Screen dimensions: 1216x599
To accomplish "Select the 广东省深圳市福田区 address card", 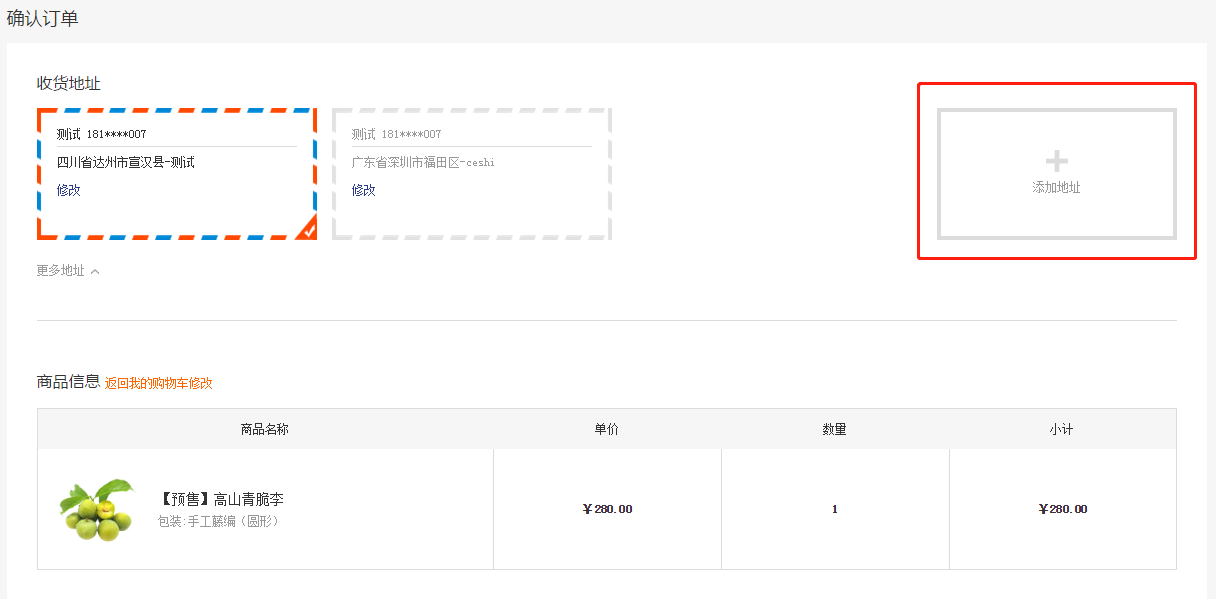I will coord(472,174).
